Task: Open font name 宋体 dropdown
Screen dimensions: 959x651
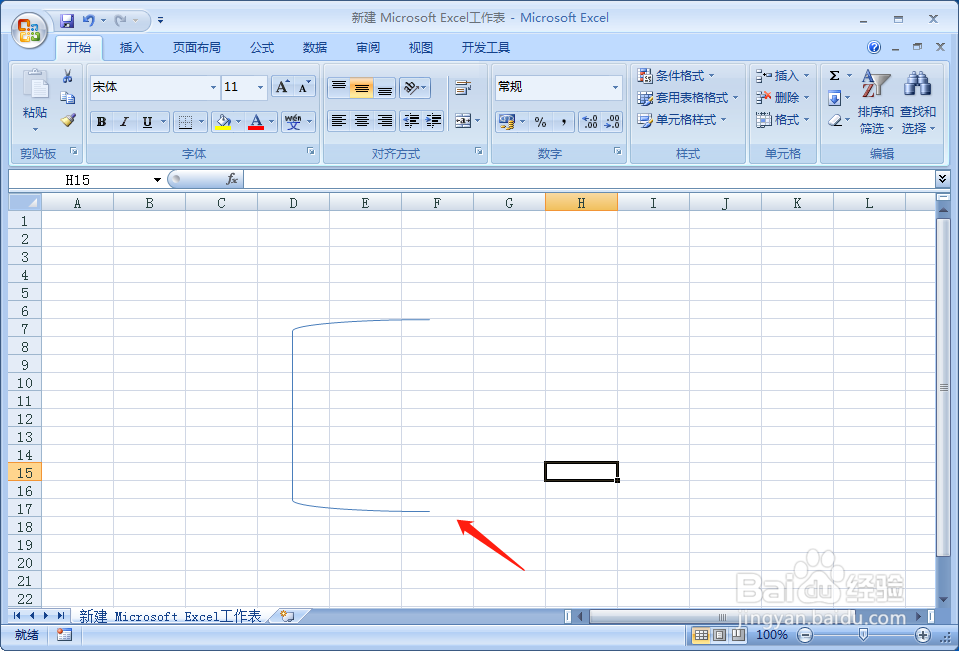Action: 213,87
